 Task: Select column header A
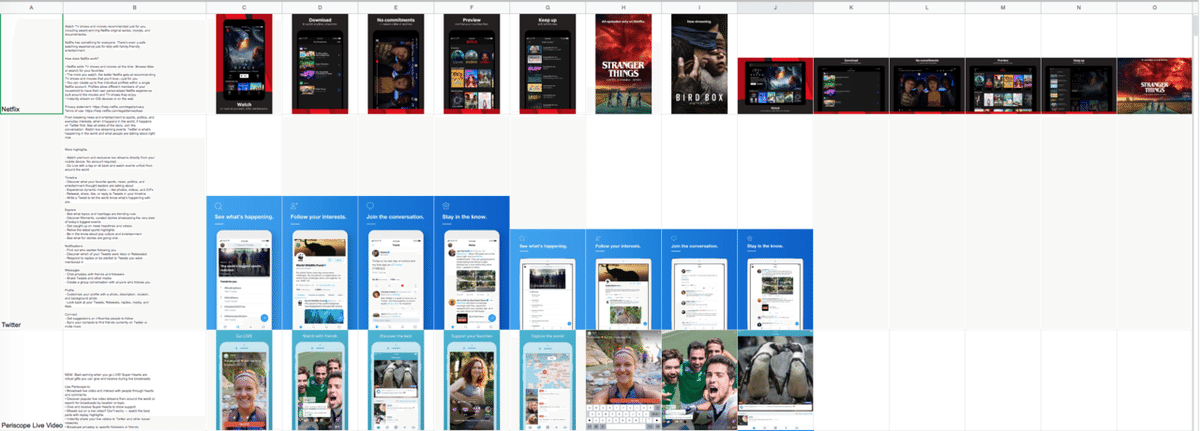click(x=30, y=7)
